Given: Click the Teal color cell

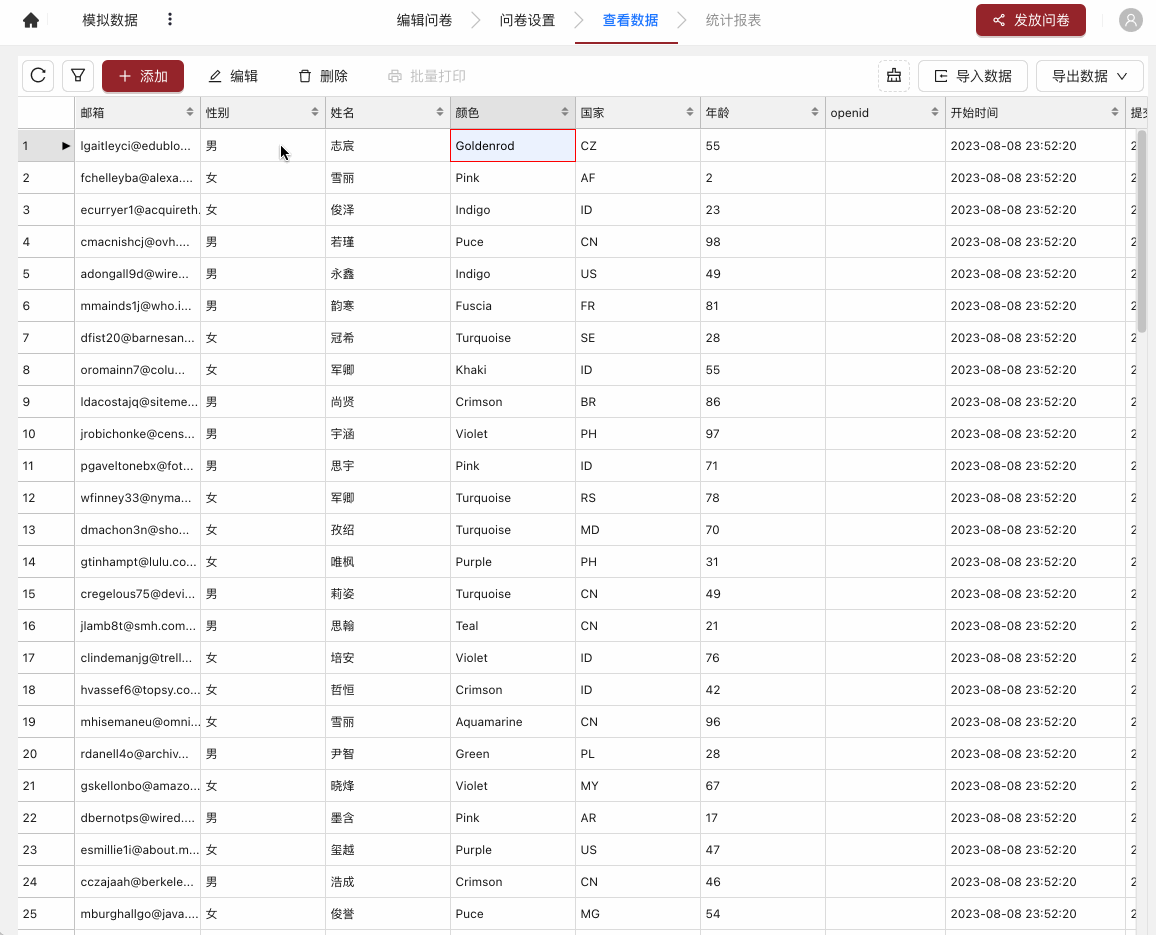Looking at the screenshot, I should [512, 625].
